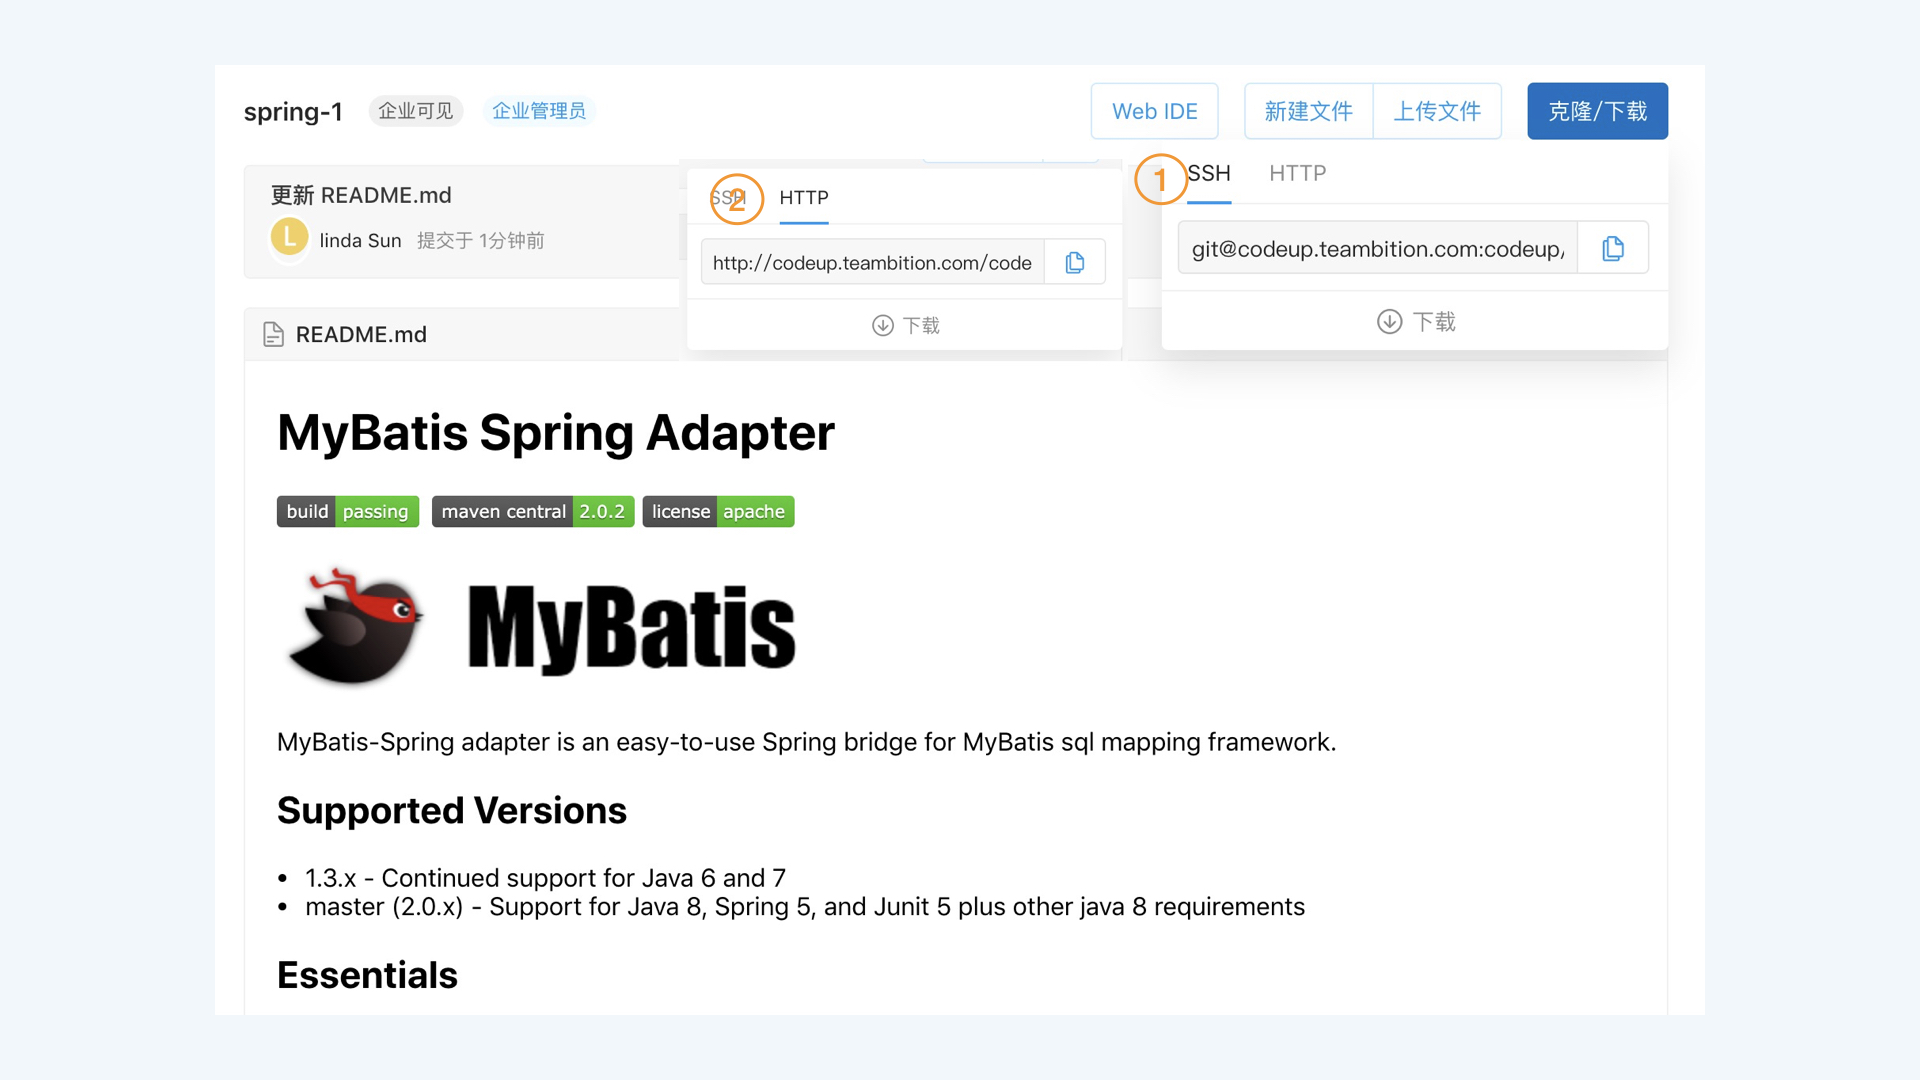The width and height of the screenshot is (1920, 1080).
Task: Click the MyBatis Spring Adapter heading
Action: (555, 433)
